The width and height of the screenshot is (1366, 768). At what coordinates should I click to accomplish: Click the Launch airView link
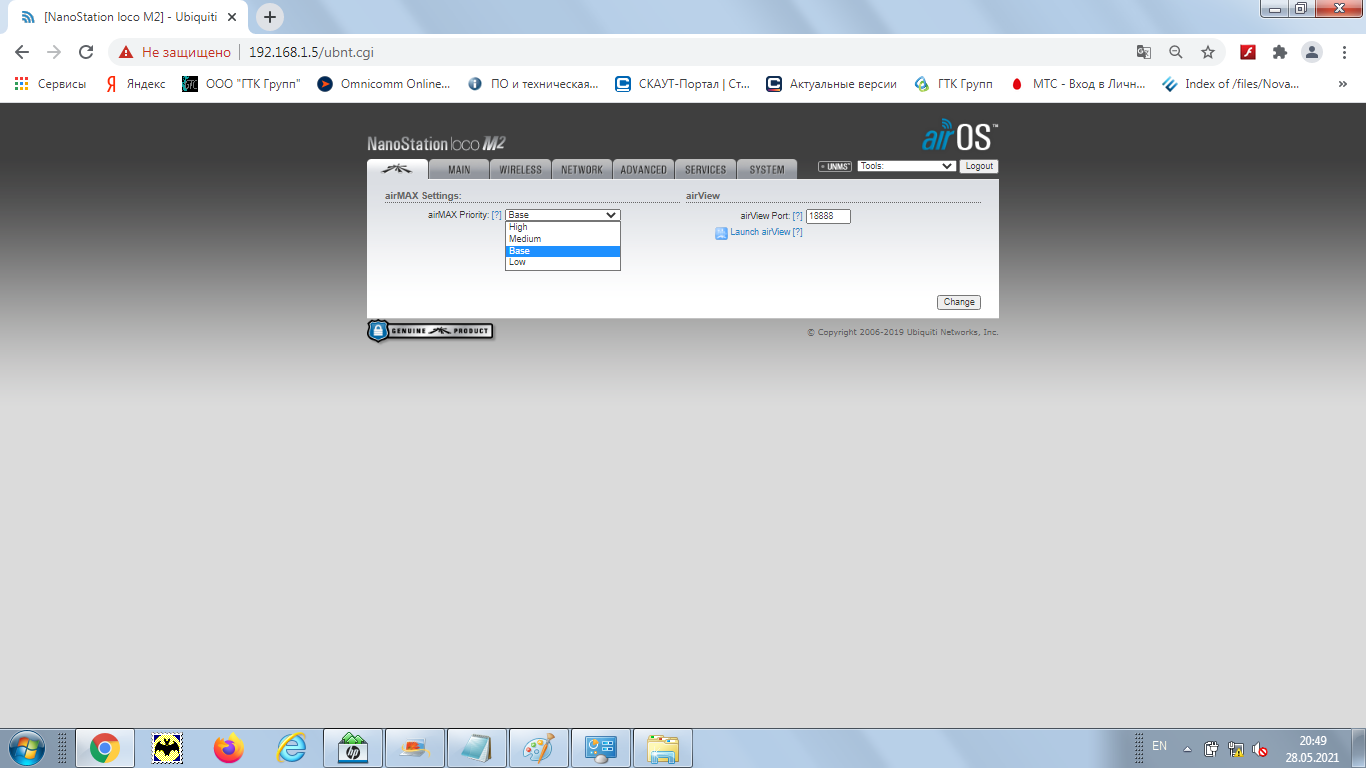point(760,232)
